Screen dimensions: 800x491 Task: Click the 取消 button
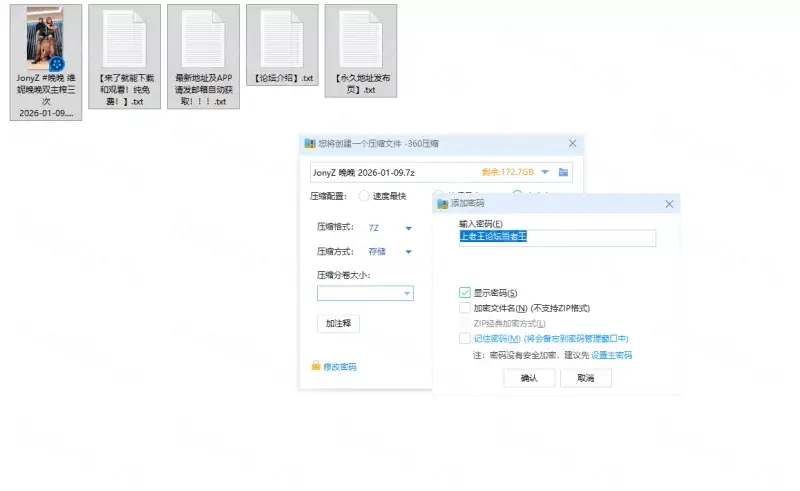point(586,378)
